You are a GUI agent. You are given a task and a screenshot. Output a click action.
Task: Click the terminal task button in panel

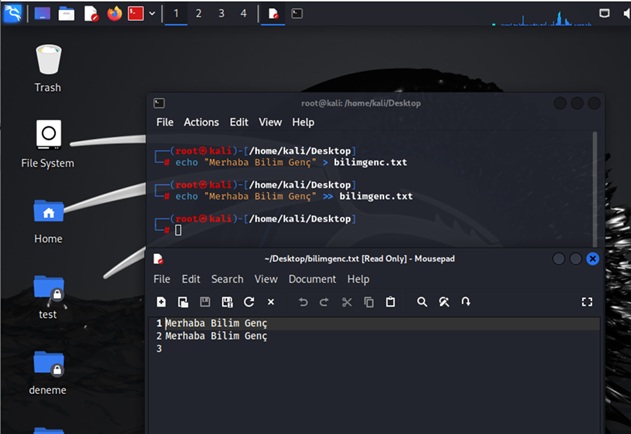tap(297, 13)
